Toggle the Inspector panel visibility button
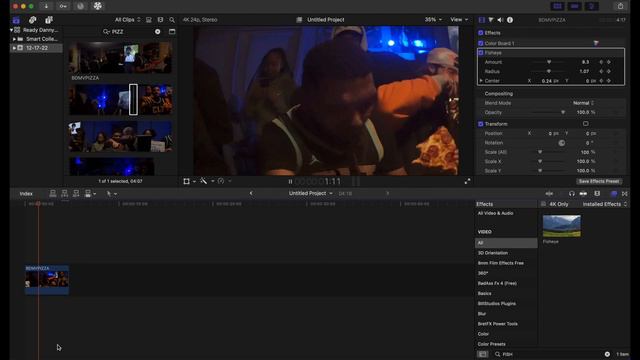 click(591, 6)
